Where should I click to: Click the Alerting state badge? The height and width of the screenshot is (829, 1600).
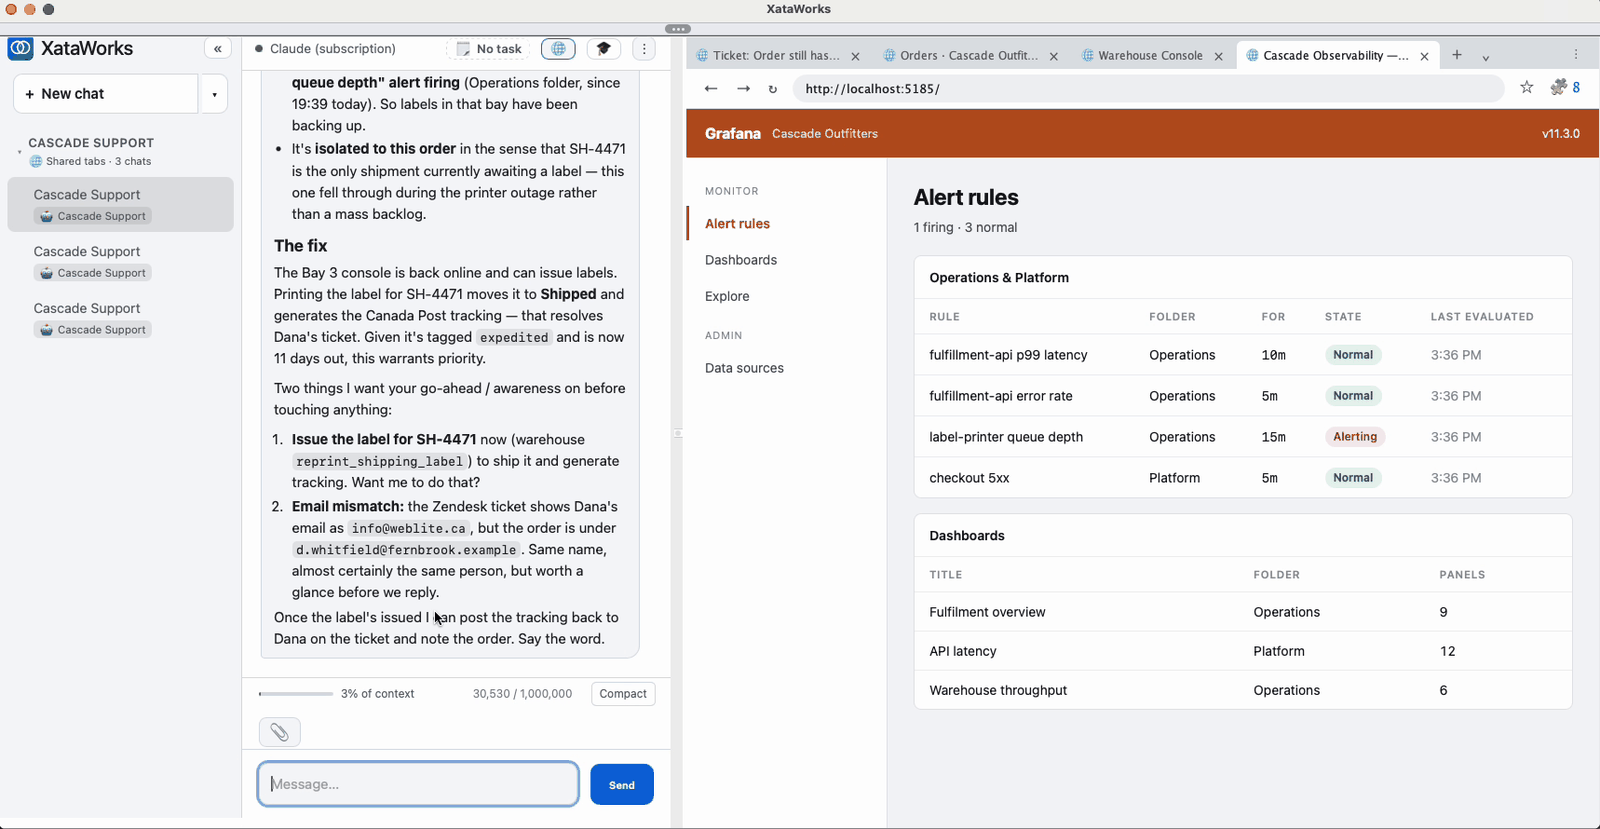[1355, 437]
